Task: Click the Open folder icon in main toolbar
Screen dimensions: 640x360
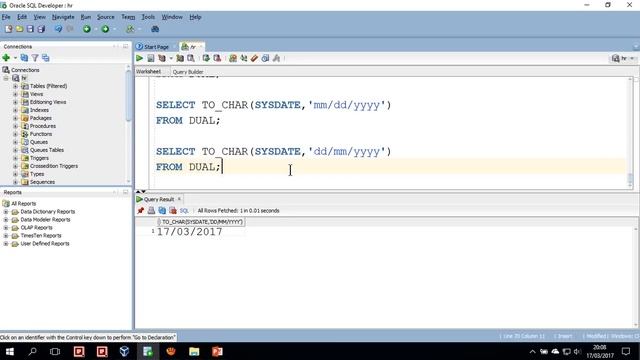Action: (19, 29)
